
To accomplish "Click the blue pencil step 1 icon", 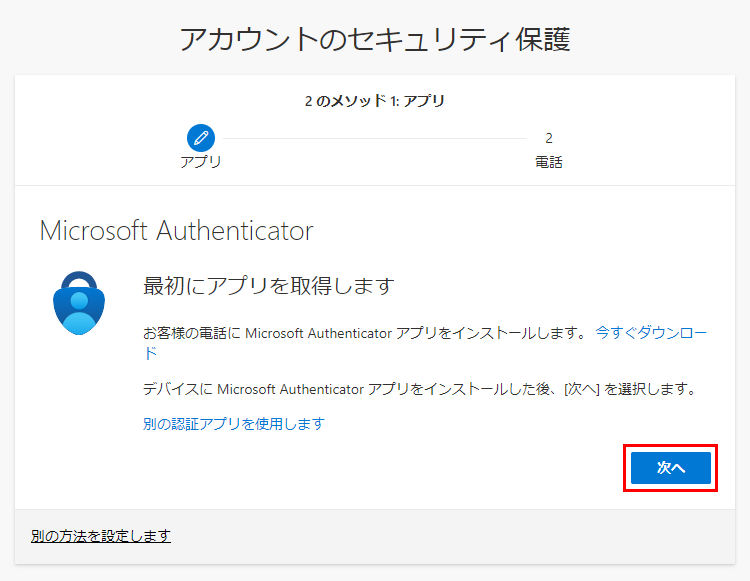I will (201, 138).
